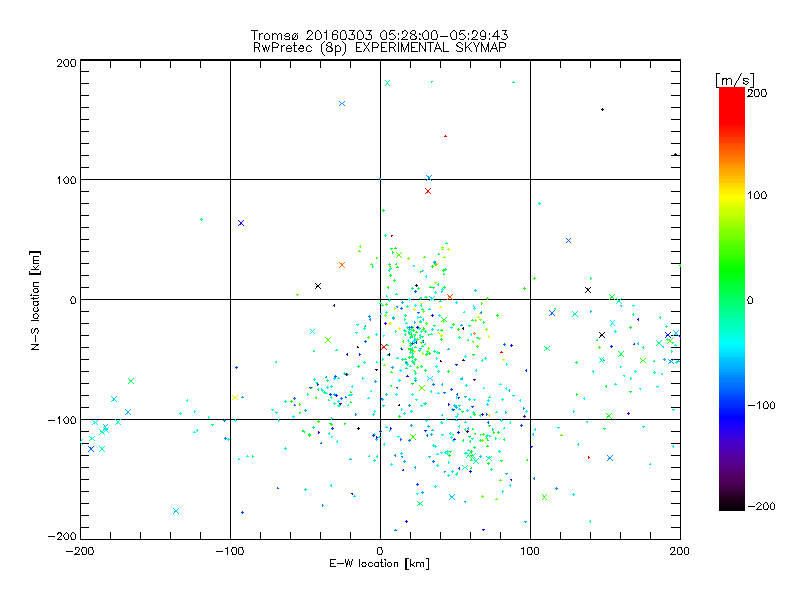Click the 'N-S location [km]' axis label
The image size is (800, 600).
pyautogui.click(x=35, y=300)
